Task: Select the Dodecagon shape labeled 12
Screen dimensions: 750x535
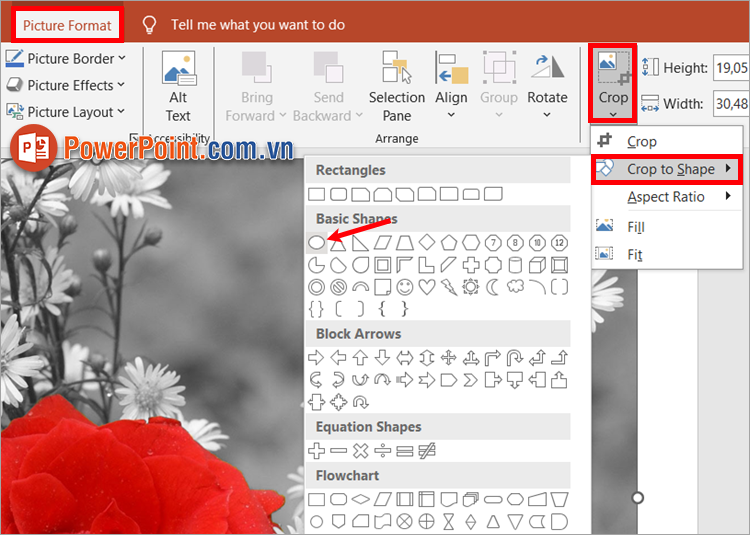Action: [x=560, y=243]
